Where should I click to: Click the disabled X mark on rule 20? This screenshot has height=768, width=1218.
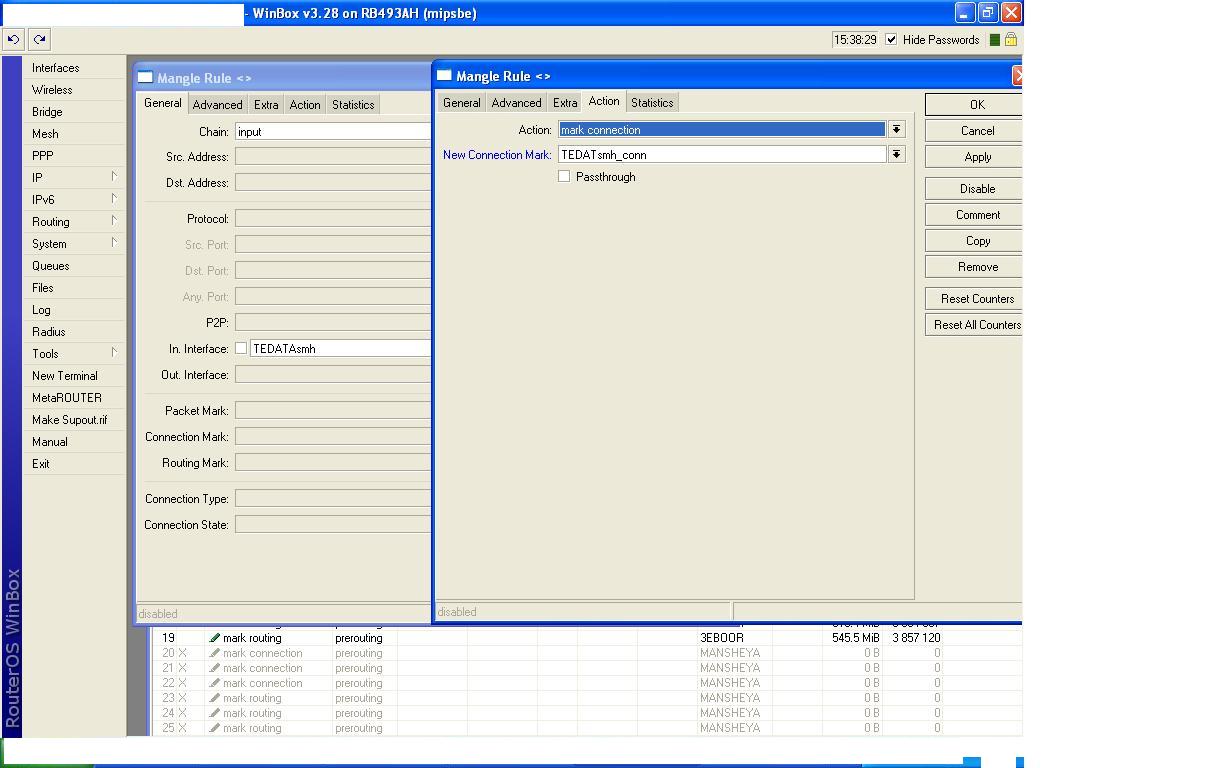coord(182,653)
